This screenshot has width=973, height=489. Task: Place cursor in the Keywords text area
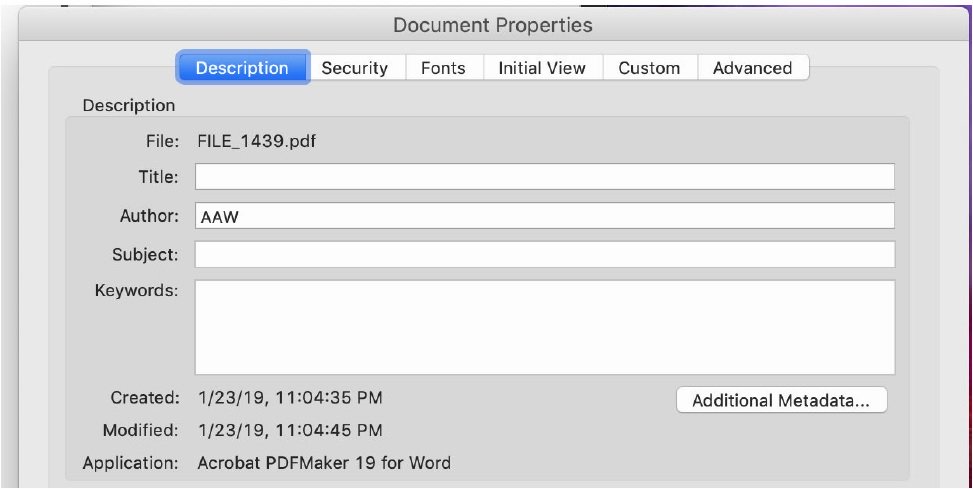(x=544, y=327)
